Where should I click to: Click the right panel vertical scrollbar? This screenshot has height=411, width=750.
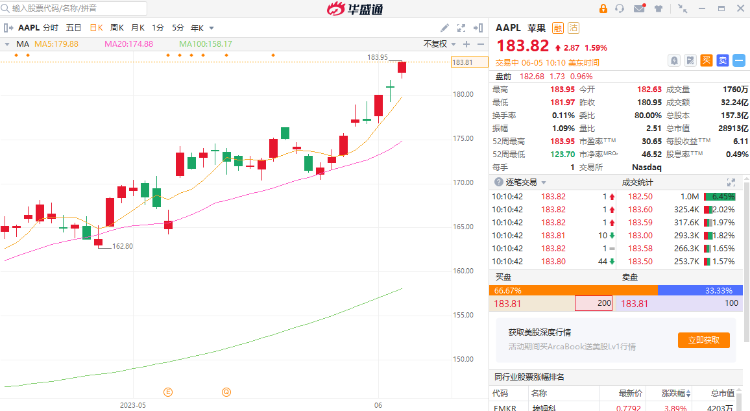pyautogui.click(x=746, y=261)
